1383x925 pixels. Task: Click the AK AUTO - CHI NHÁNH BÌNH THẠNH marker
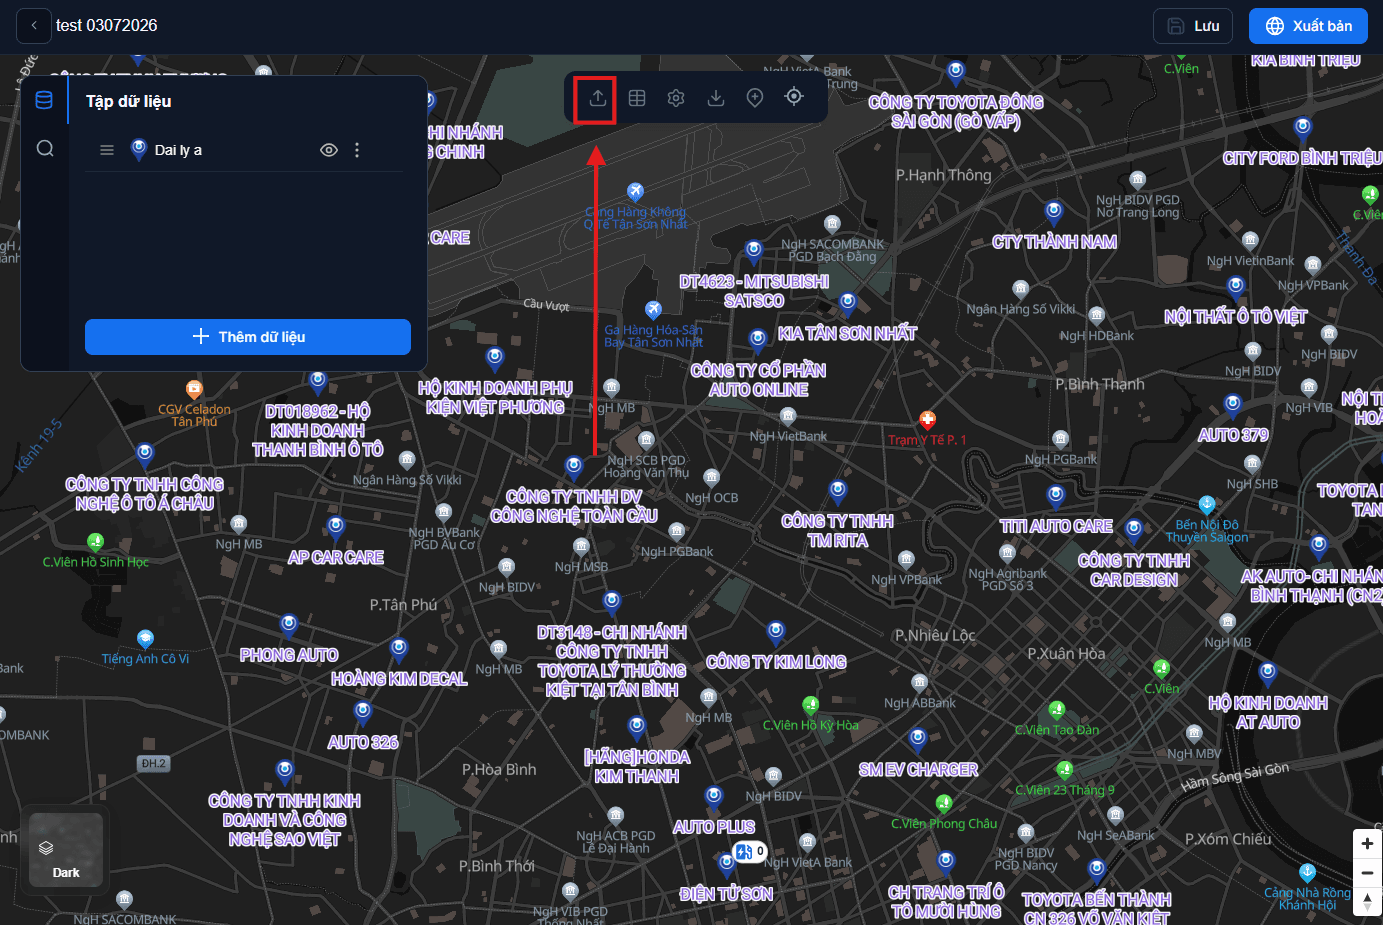tap(1319, 547)
